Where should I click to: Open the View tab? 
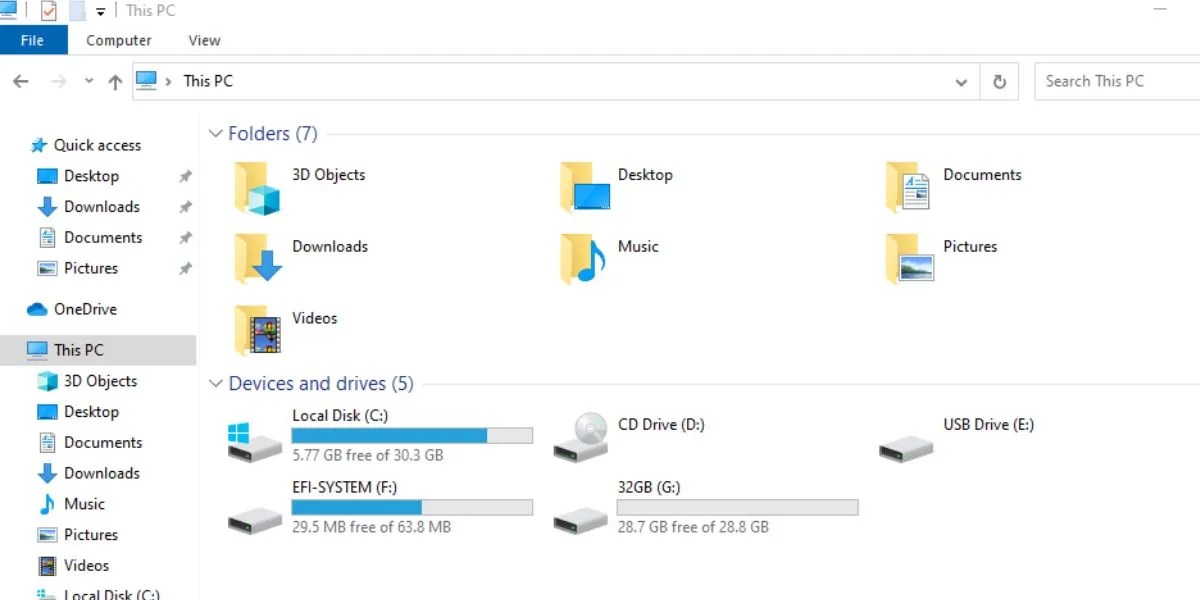pyautogui.click(x=204, y=40)
